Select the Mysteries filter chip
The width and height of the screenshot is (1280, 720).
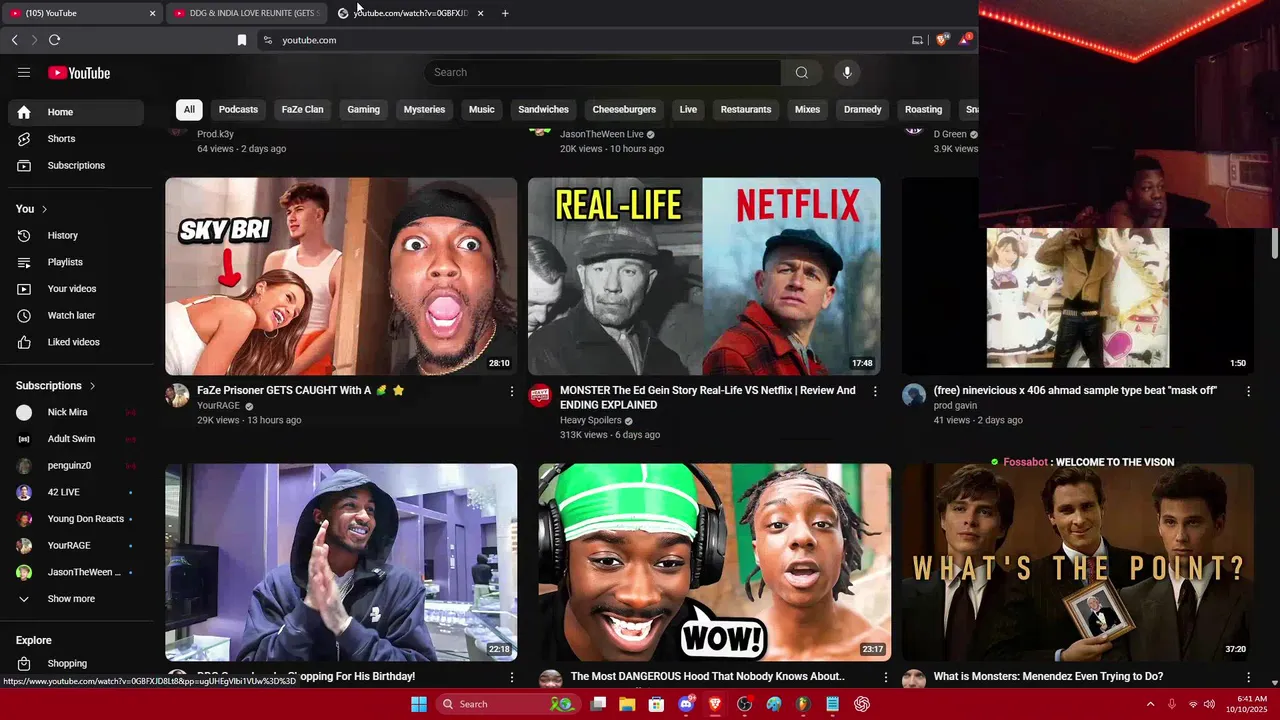pos(424,110)
